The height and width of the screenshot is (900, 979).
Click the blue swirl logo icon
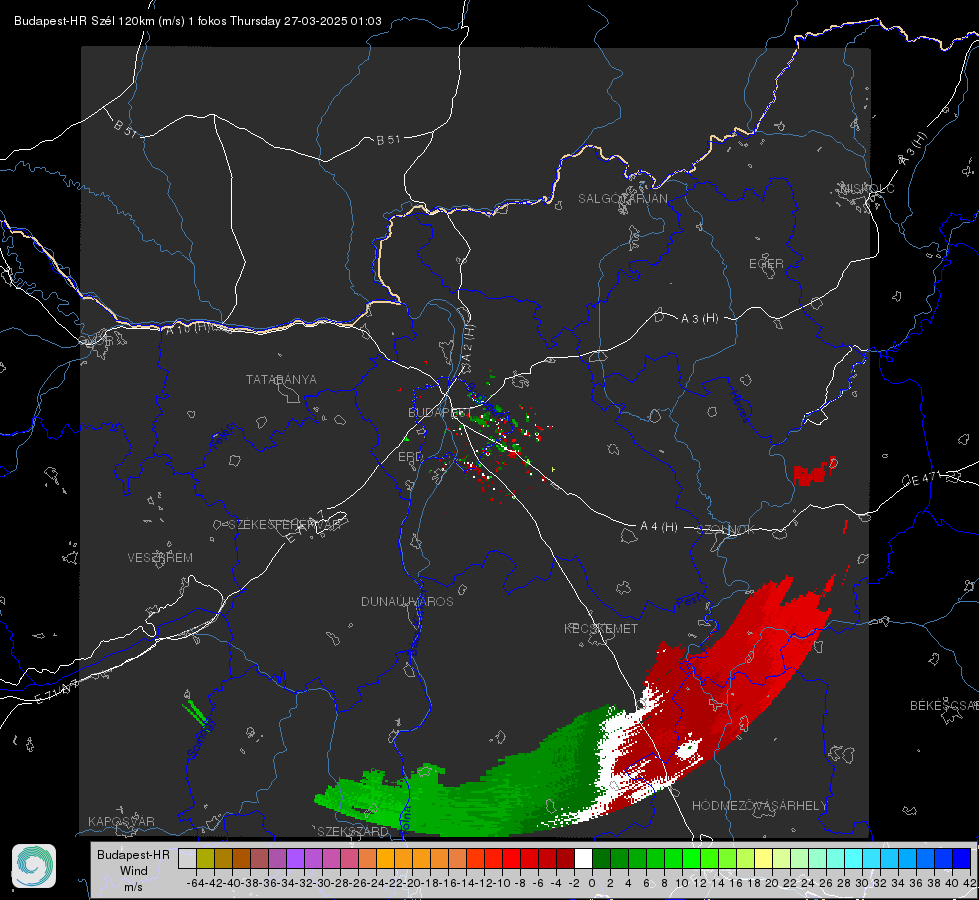34,866
